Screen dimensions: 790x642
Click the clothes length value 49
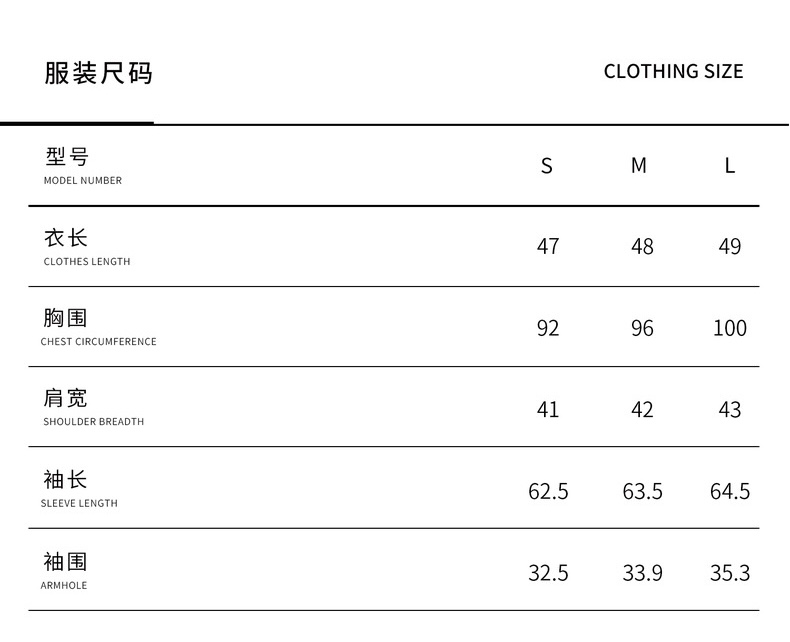730,247
